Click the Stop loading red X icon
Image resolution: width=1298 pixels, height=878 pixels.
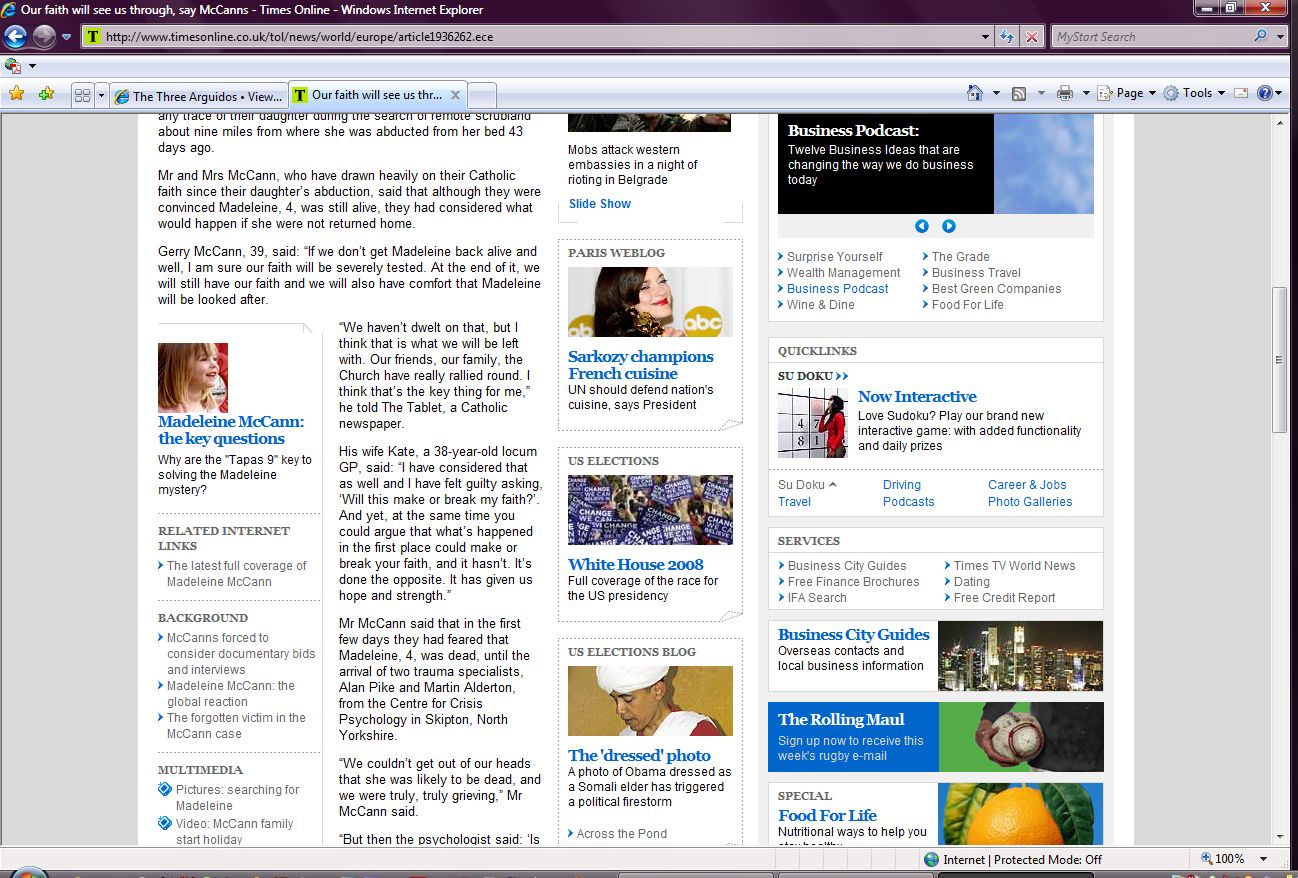[1032, 37]
